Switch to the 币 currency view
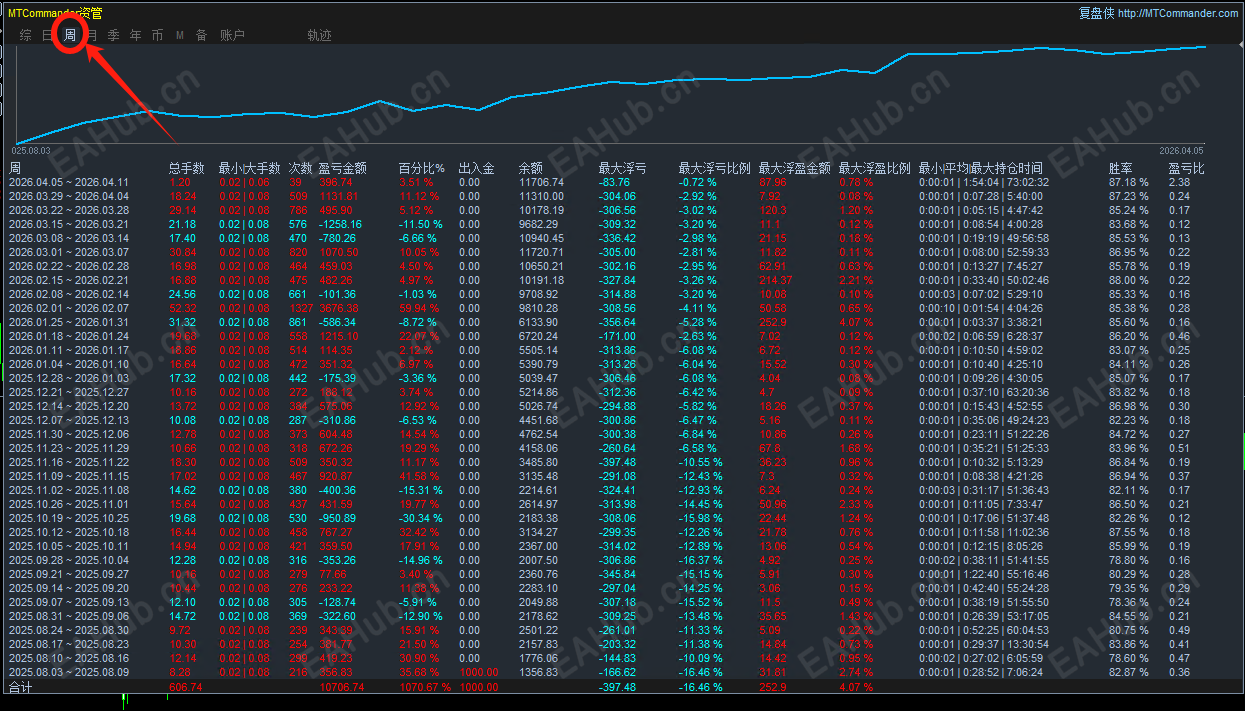This screenshot has width=1245, height=711. [157, 34]
